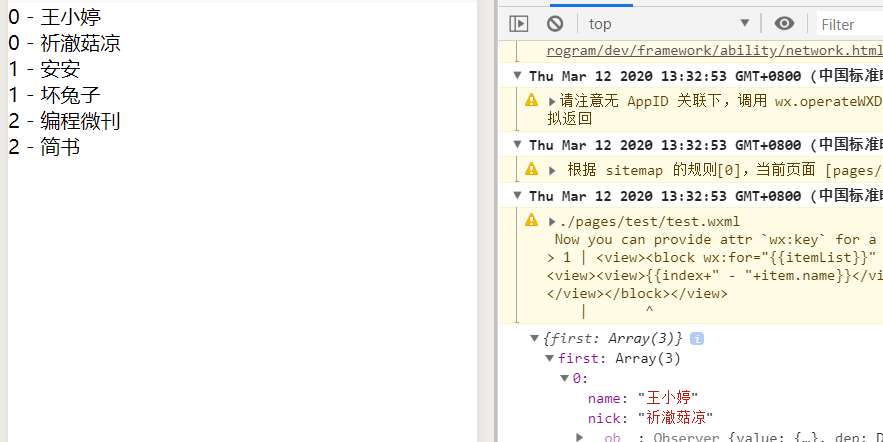Click the "0 - 祈澈菇凉" row in preview
The height and width of the screenshot is (442, 883).
pyautogui.click(x=64, y=43)
